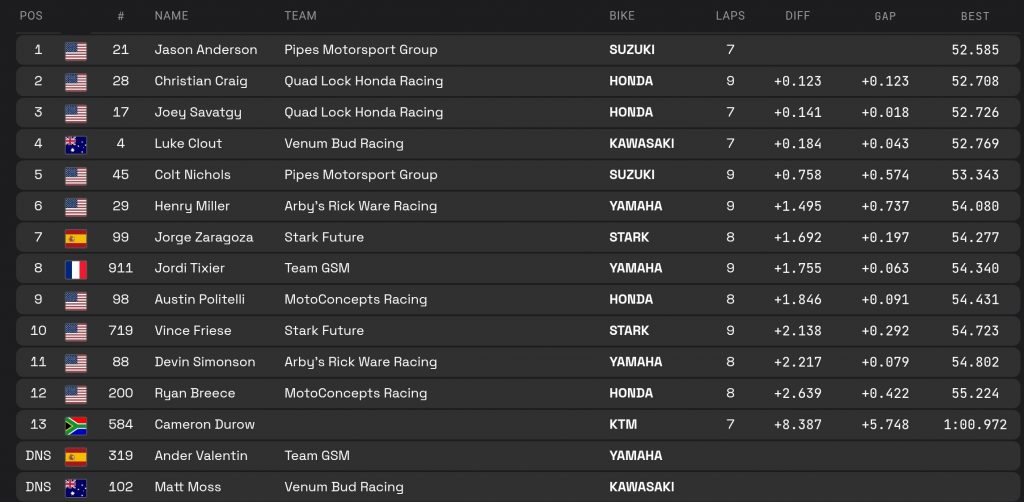The width and height of the screenshot is (1024, 502).
Task: Click the US flag beside Jason Anderson
Action: (x=76, y=50)
